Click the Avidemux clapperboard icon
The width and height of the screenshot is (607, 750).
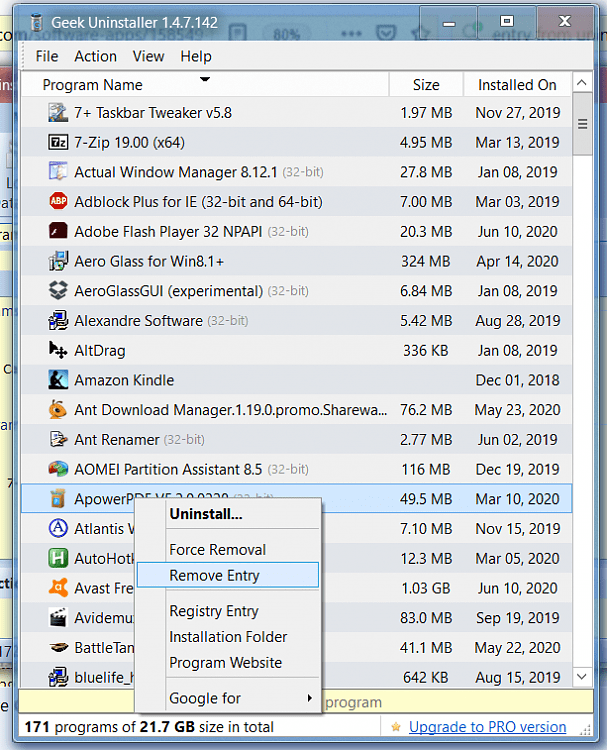[58, 618]
